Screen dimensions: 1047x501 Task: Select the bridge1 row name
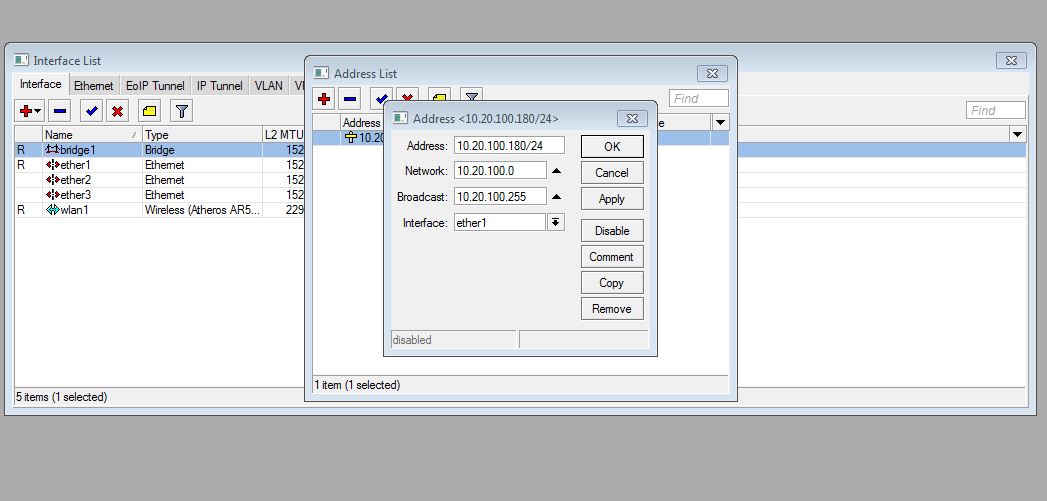click(x=78, y=150)
